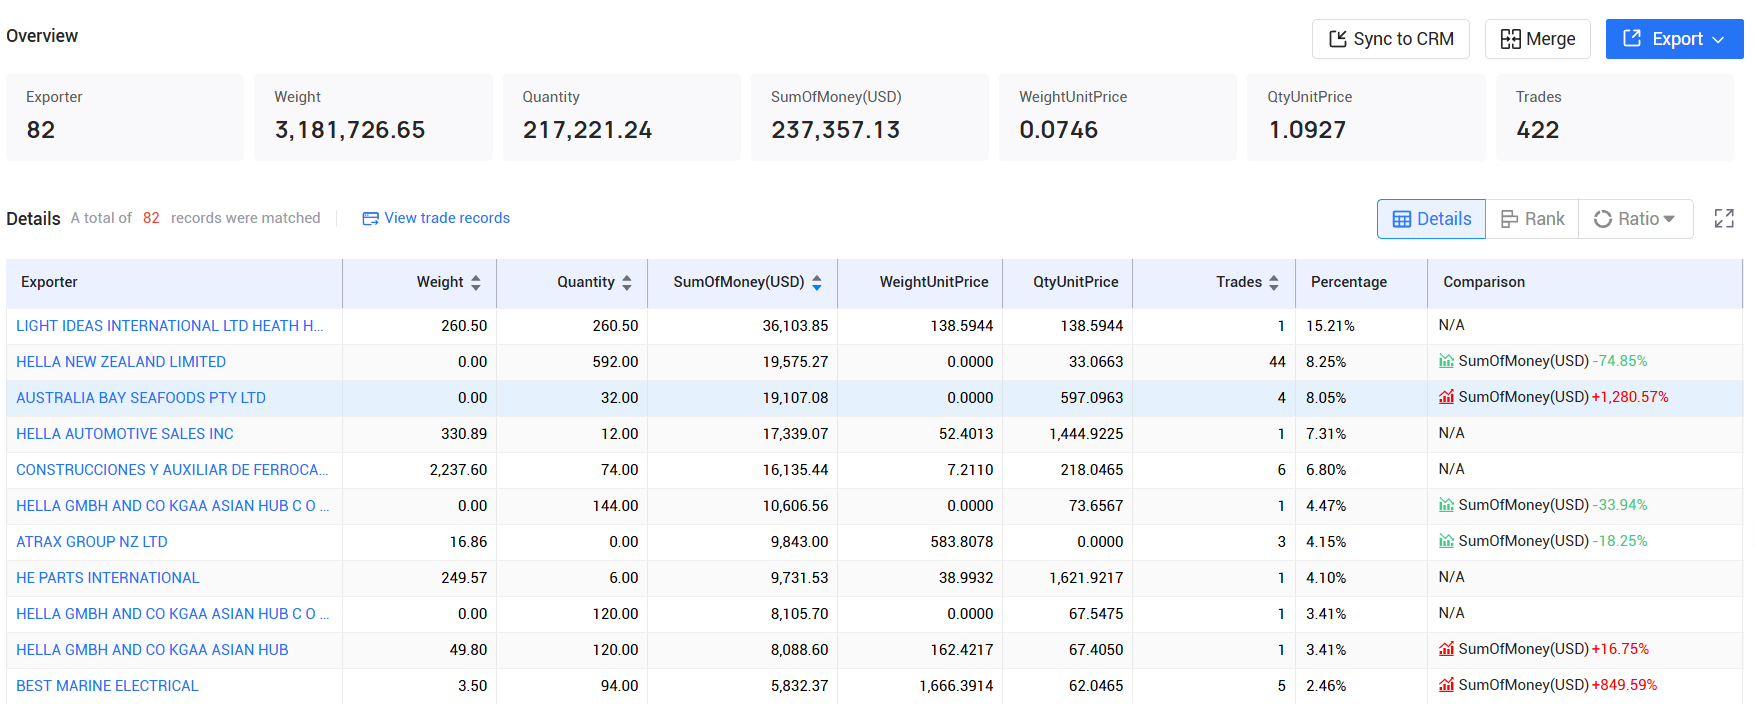Image resolution: width=1755 pixels, height=704 pixels.
Task: Click the +849.59% comparison value
Action: (1624, 685)
